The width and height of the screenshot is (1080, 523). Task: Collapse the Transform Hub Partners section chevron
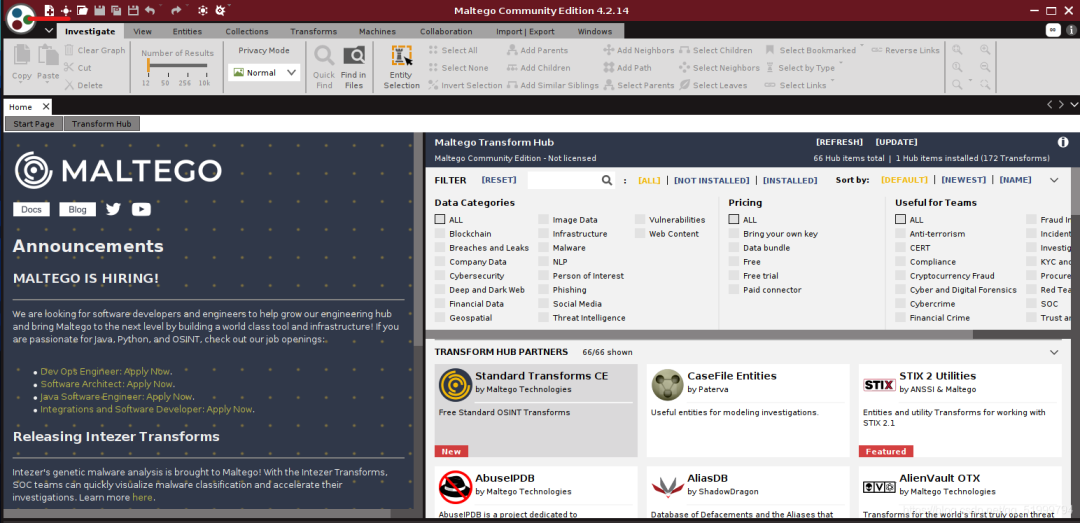pyautogui.click(x=1054, y=352)
